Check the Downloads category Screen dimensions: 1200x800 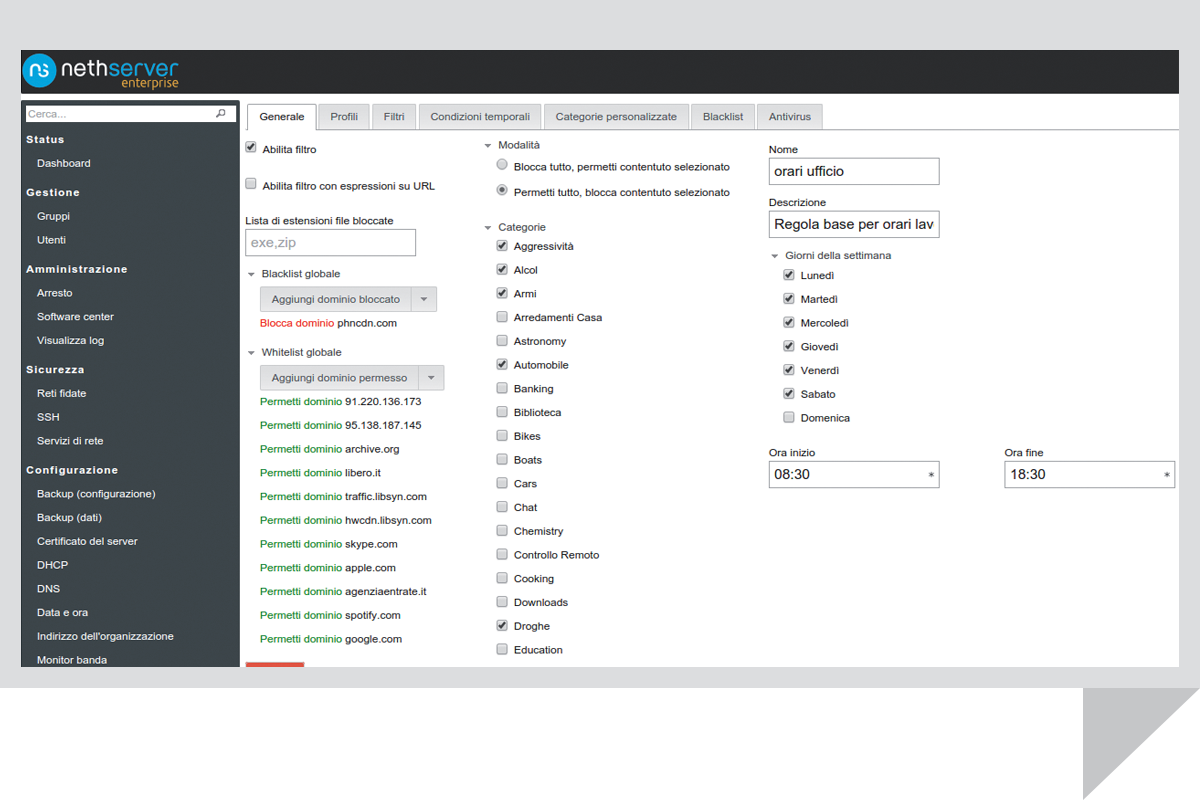[x=502, y=602]
